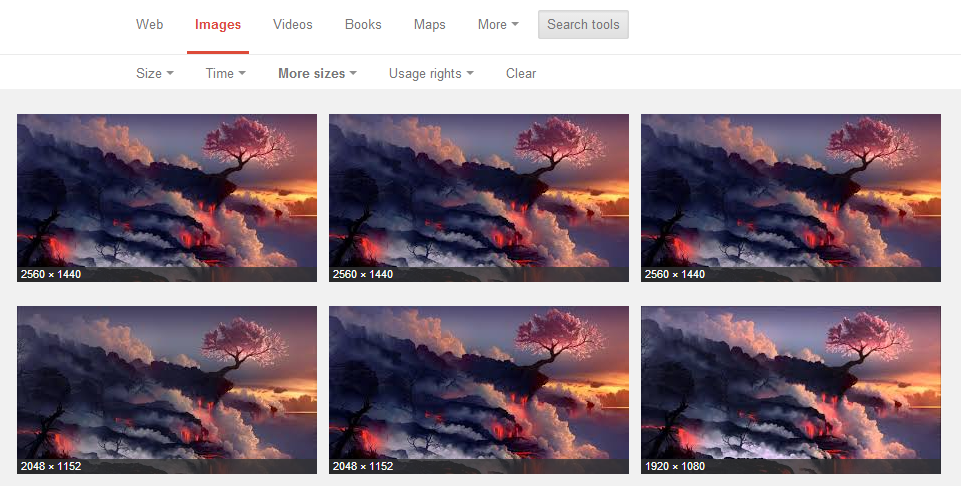
Task: Open the 1920 × 1080 image thumbnail
Action: tap(791, 390)
